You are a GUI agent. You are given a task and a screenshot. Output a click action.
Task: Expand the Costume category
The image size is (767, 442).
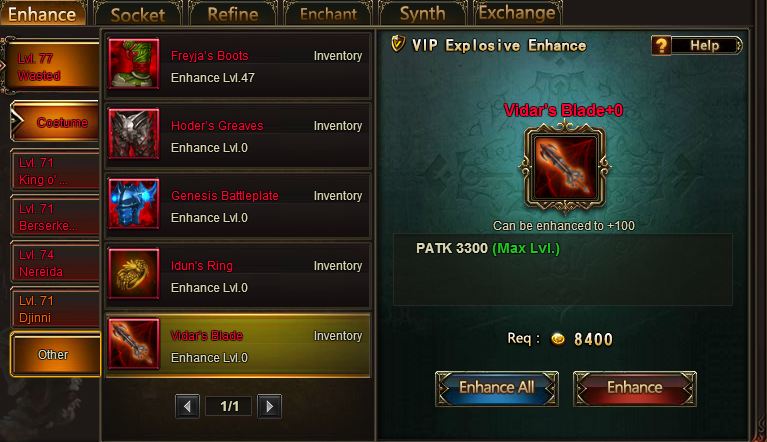[55, 122]
